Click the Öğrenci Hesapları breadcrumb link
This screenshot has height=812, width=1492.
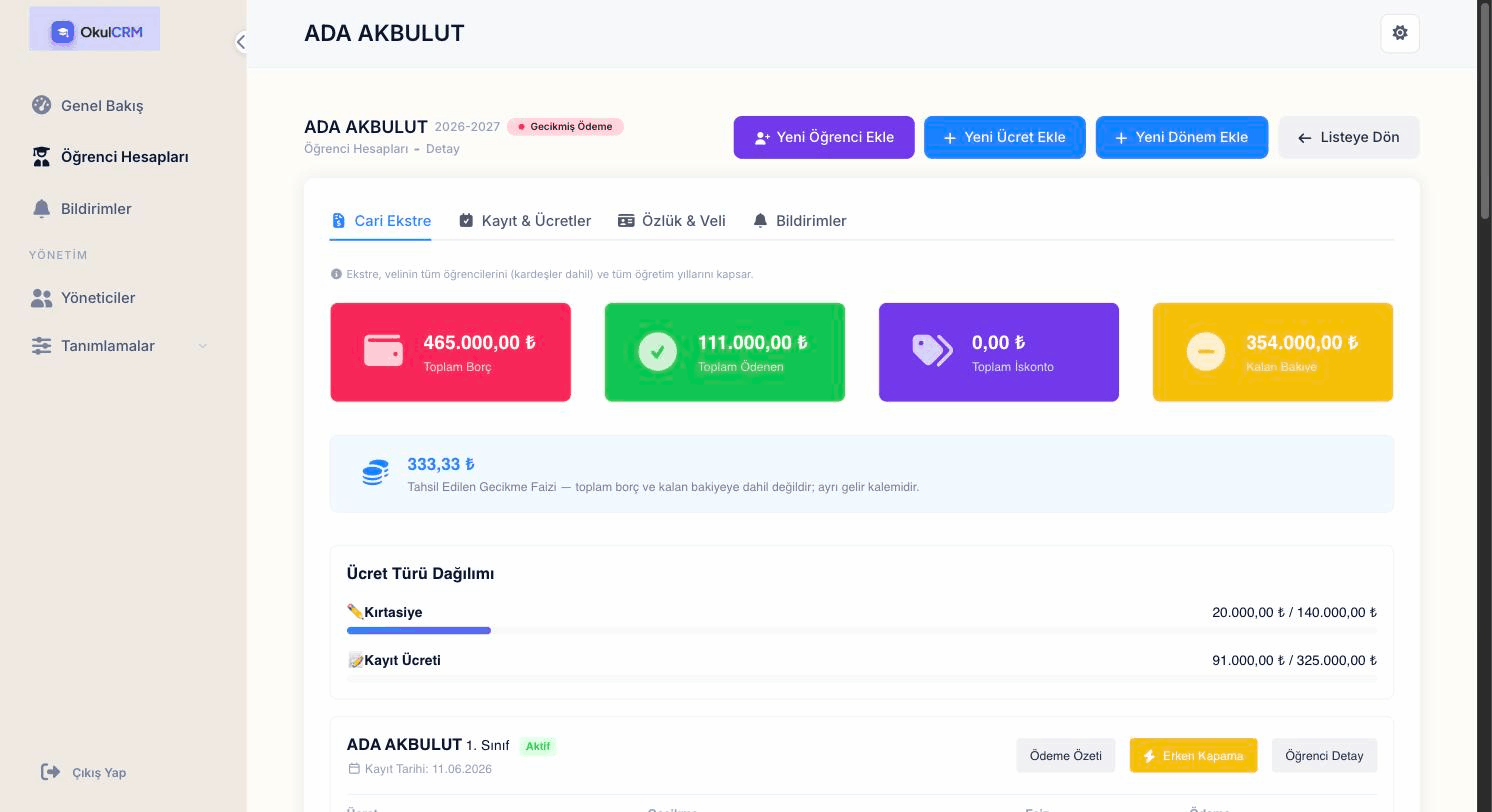pos(356,149)
